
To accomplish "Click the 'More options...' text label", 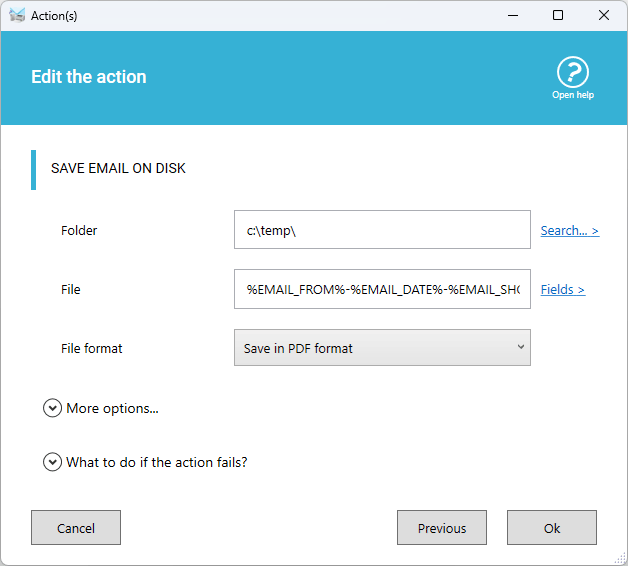I will [x=112, y=408].
